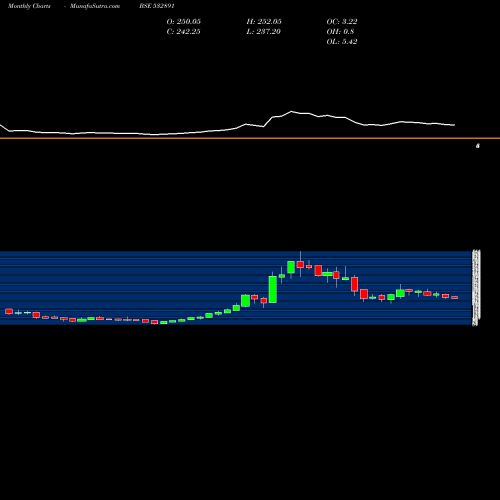Click the 'BSE 532891' symbol text

tap(157, 6)
